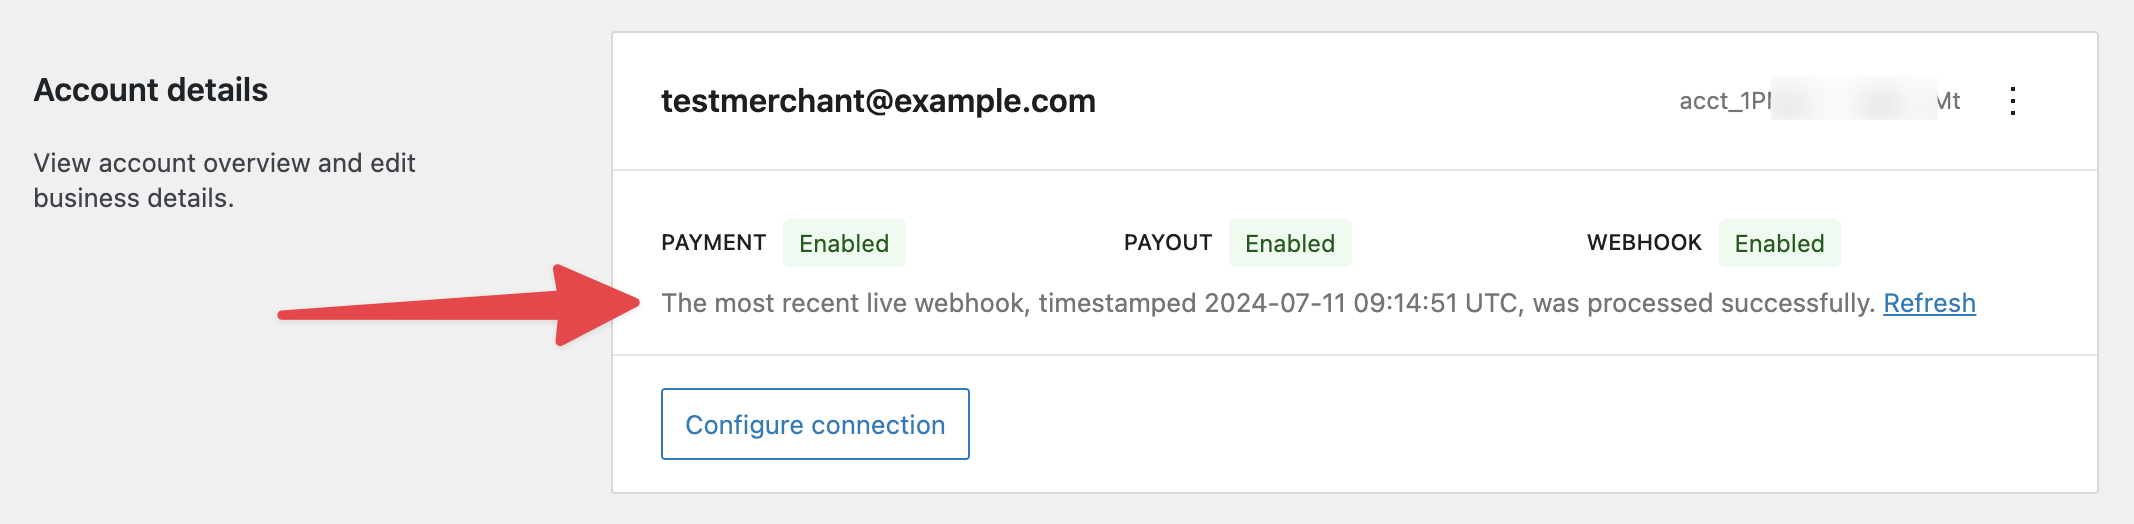Click the WEBHOOK status label
The width and height of the screenshot is (2134, 524).
(1644, 243)
